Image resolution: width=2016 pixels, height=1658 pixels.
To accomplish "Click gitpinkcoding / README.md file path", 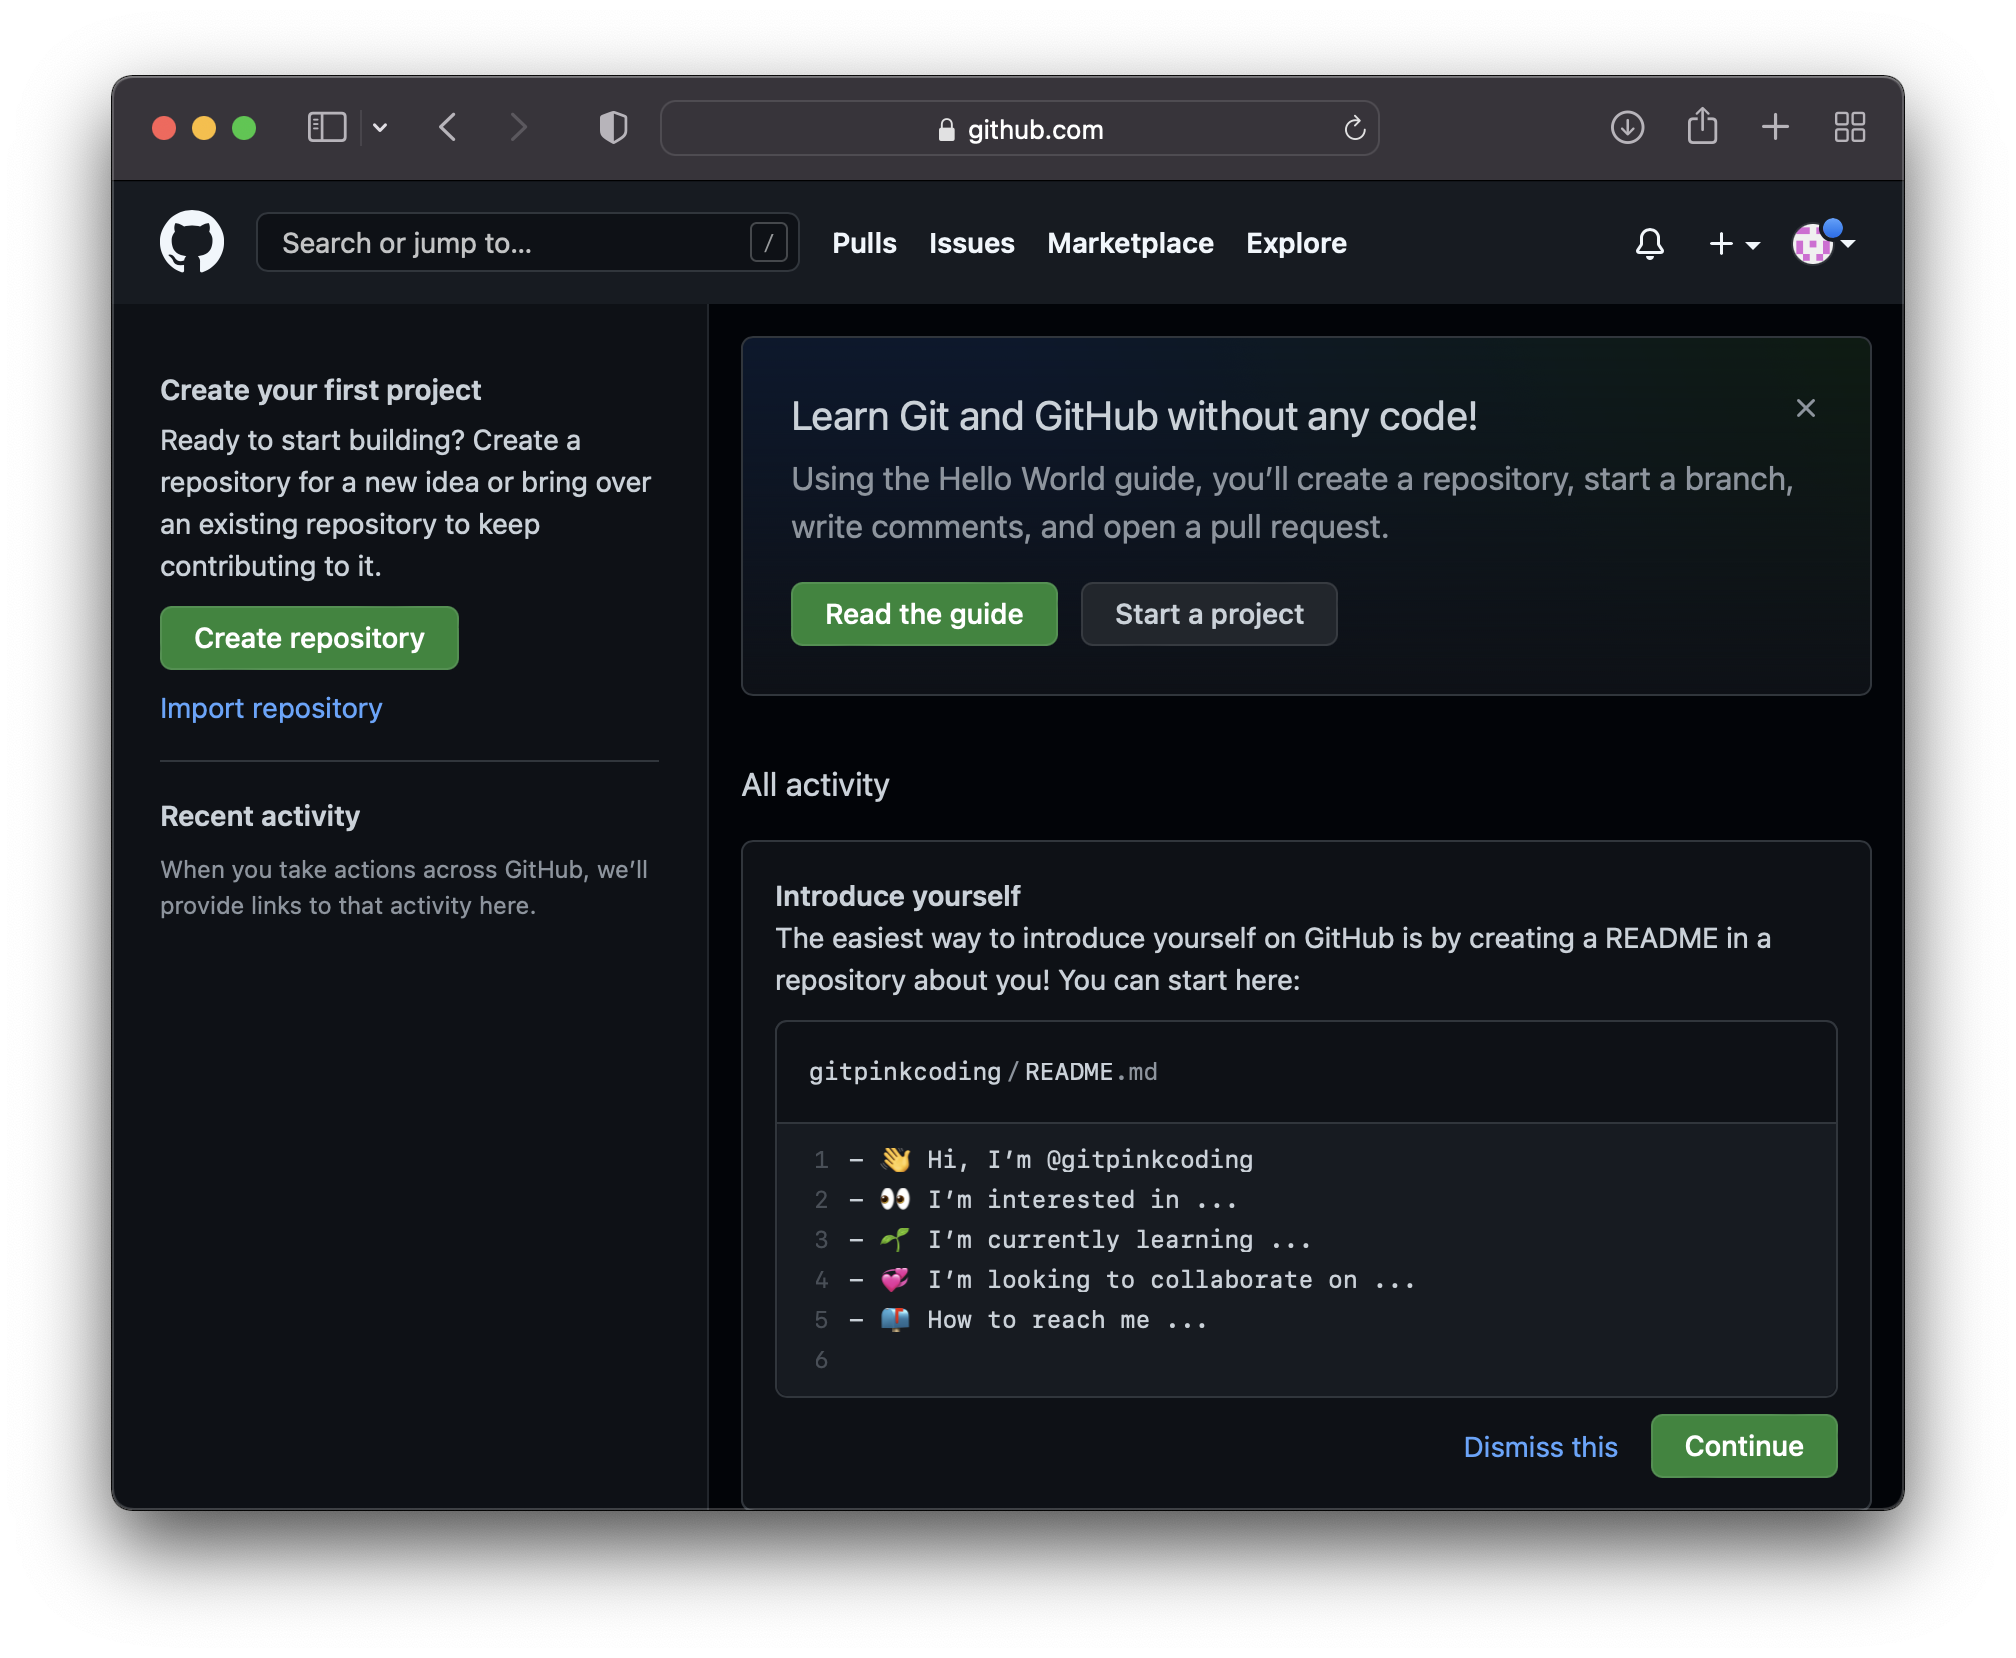I will 983,1072.
